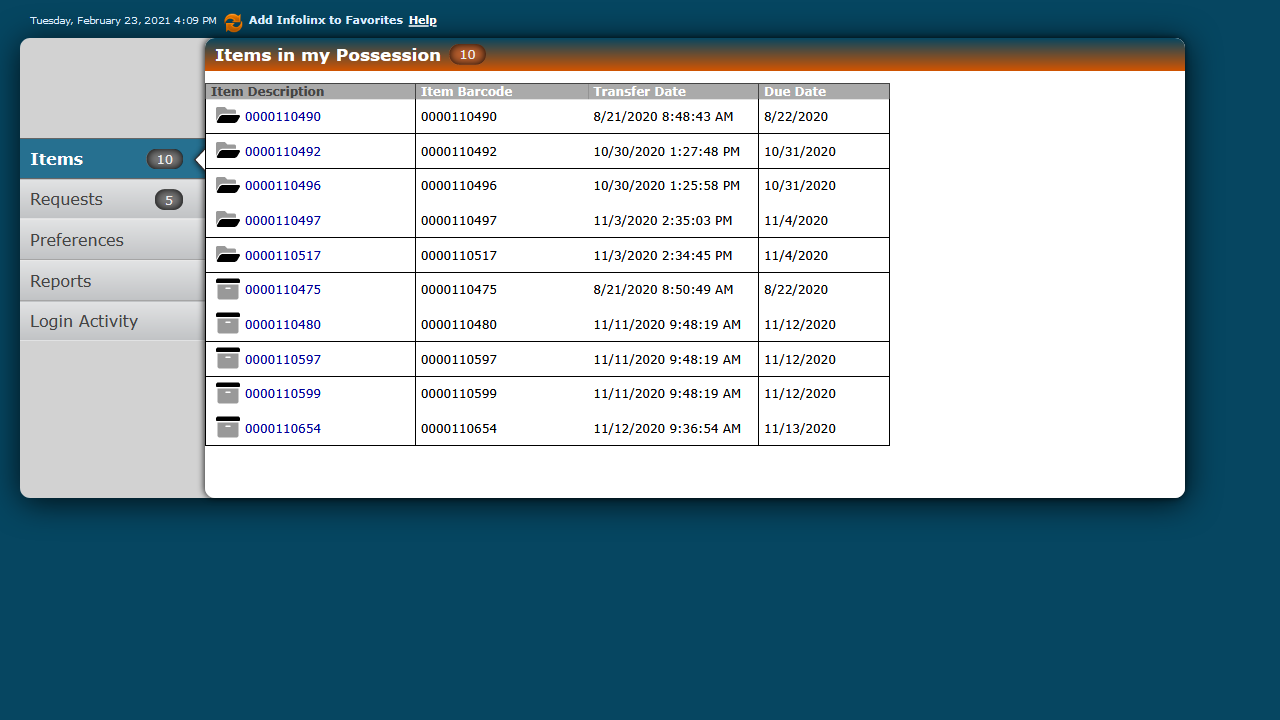This screenshot has width=1280, height=720.
Task: Open Reports from the sidebar
Action: point(112,281)
